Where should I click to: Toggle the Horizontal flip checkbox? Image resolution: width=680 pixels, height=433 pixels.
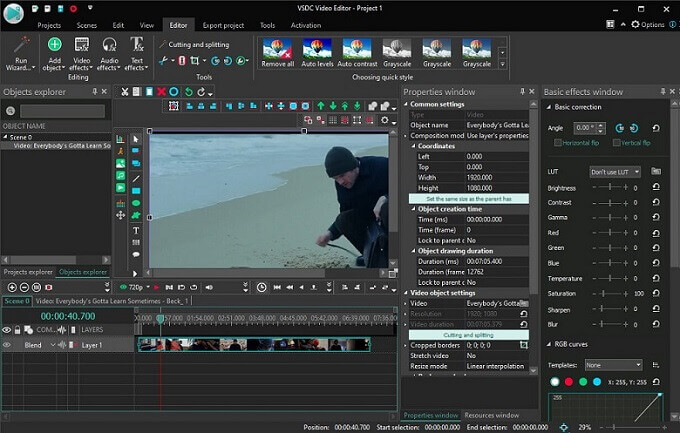click(558, 143)
